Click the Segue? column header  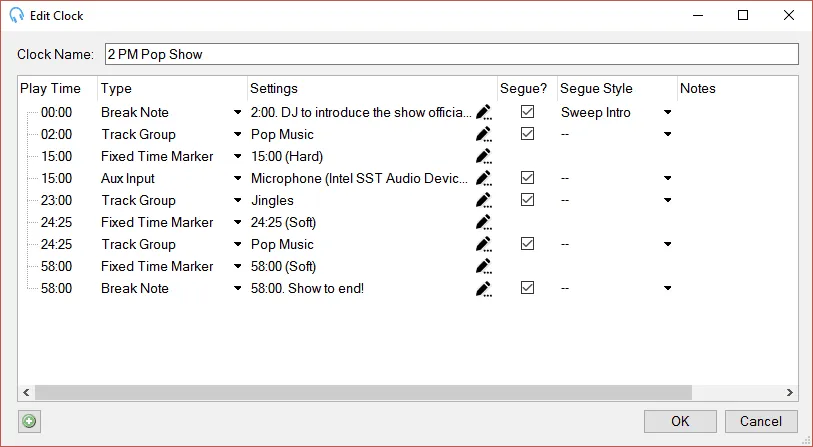point(527,89)
